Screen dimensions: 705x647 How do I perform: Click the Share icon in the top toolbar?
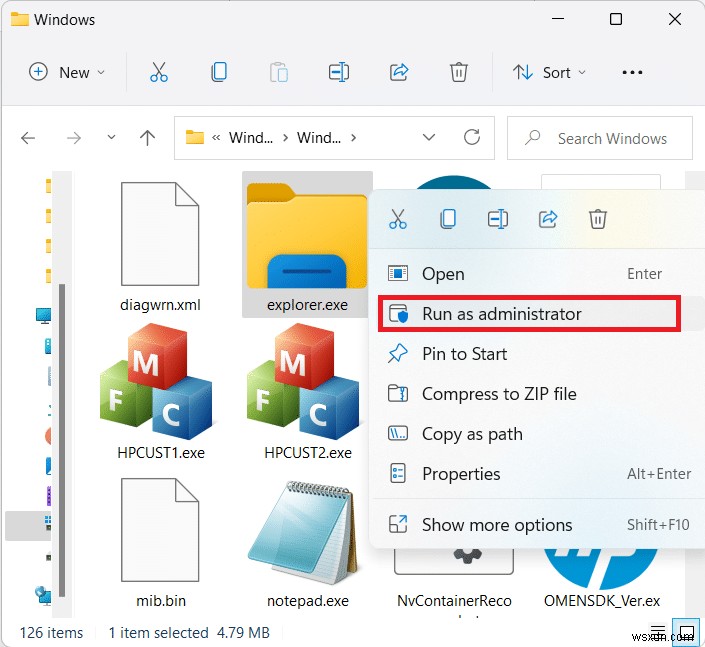399,72
